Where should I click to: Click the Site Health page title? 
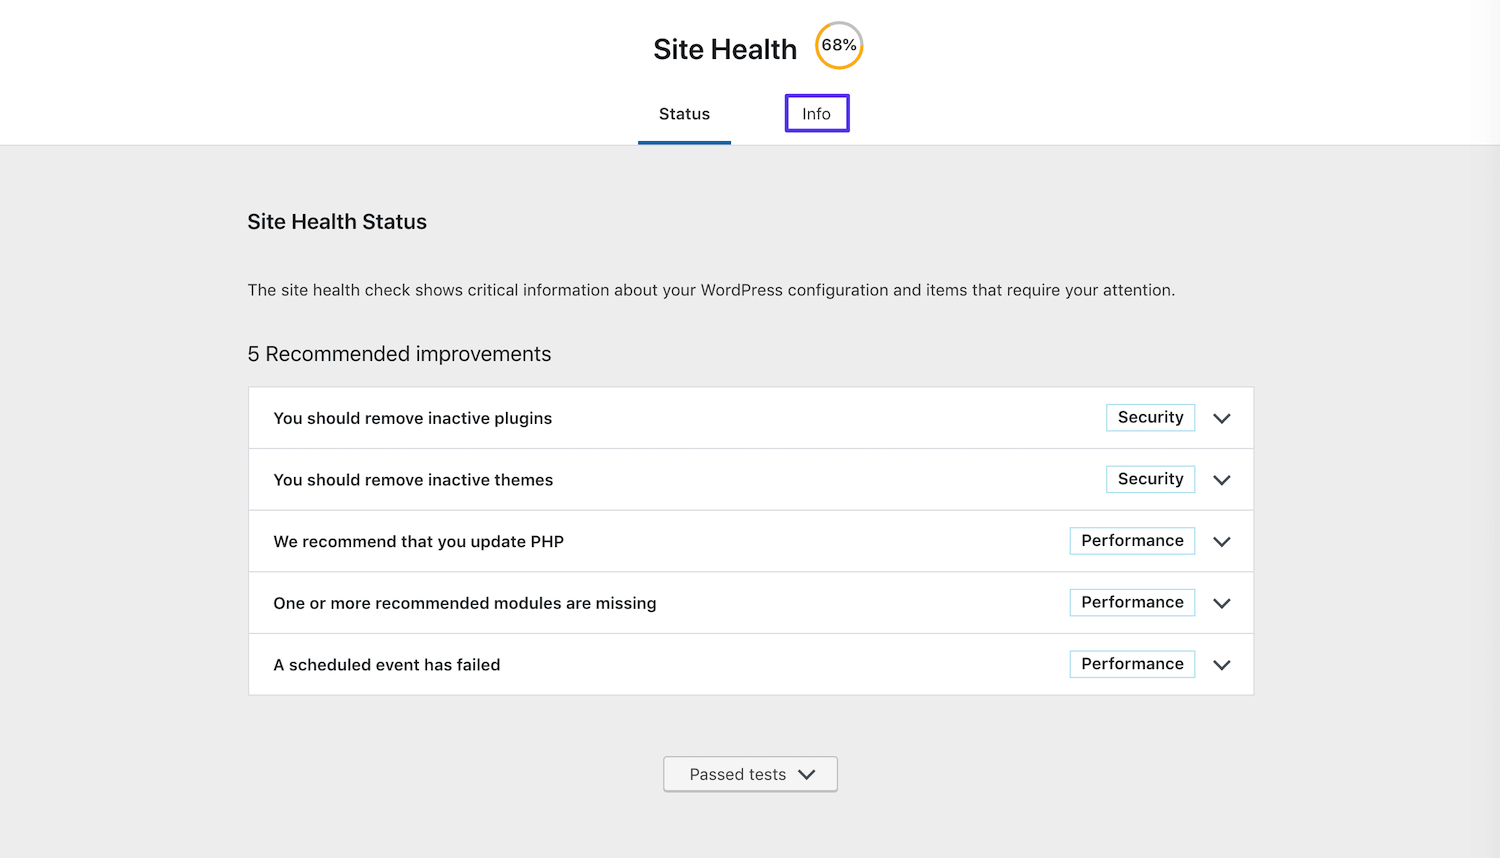[x=725, y=48]
